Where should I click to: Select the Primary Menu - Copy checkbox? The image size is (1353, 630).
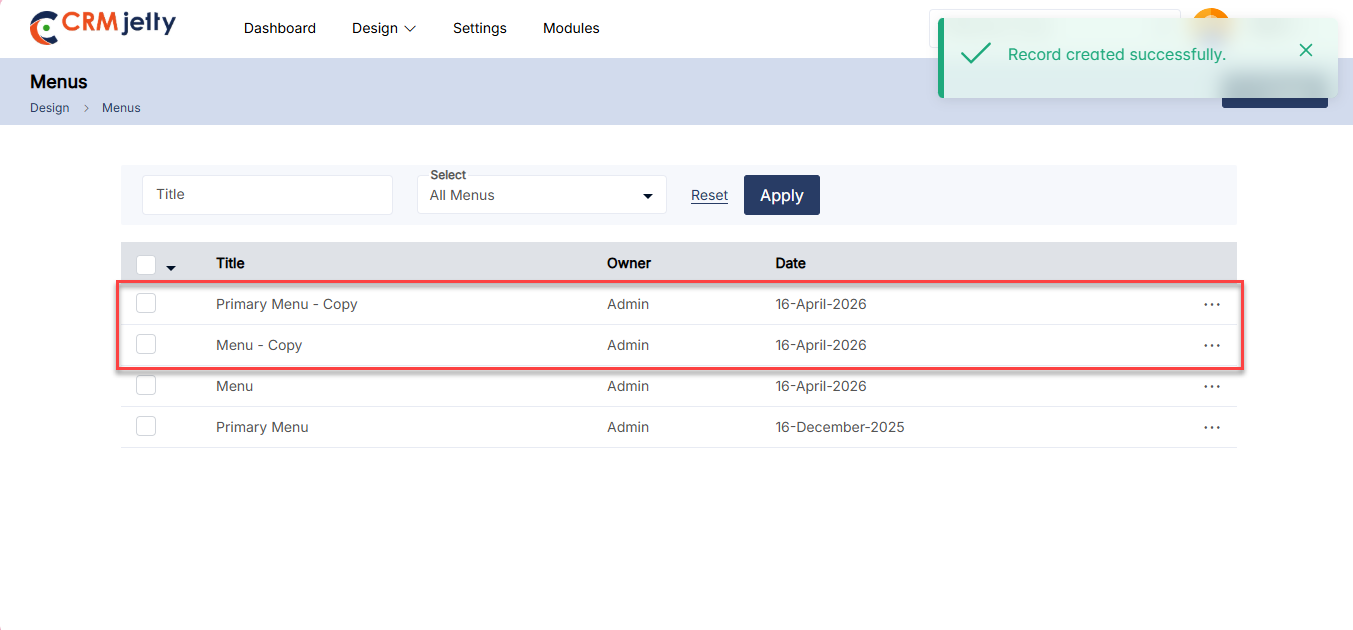tap(146, 304)
